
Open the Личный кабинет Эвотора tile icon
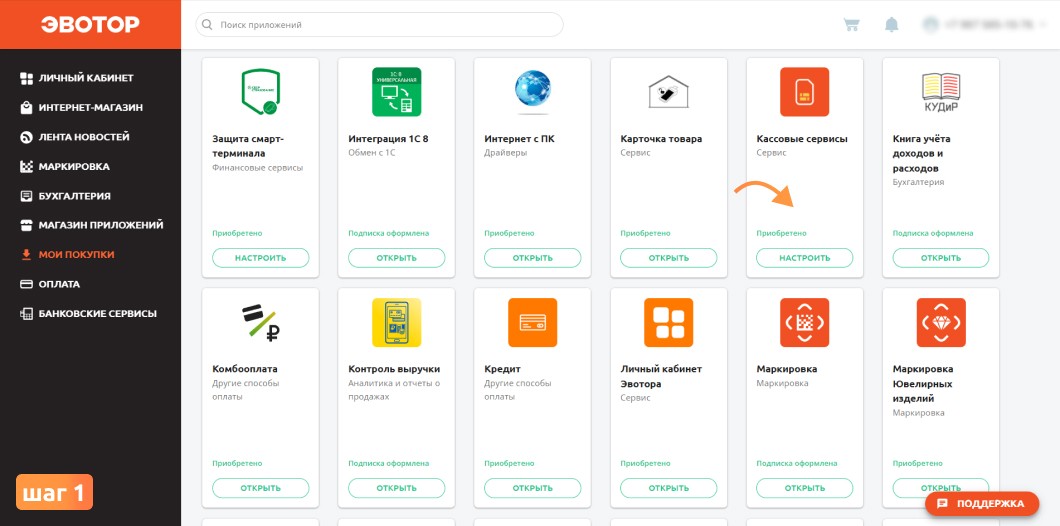(668, 322)
